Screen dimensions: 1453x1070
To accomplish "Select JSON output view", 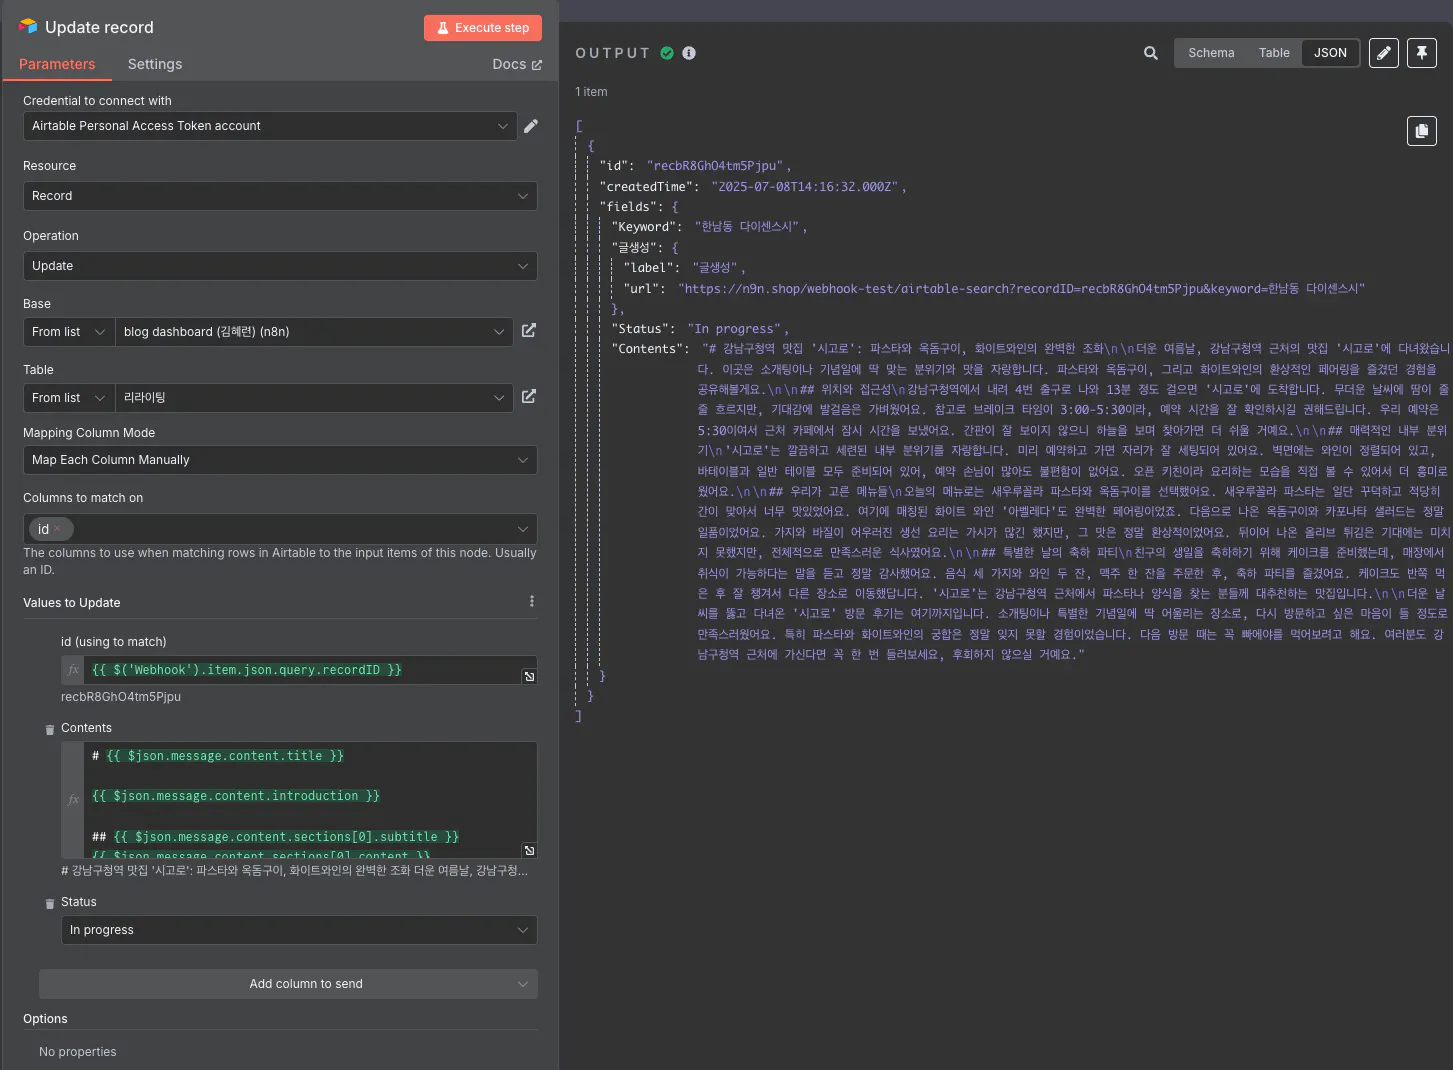I will [x=1330, y=53].
